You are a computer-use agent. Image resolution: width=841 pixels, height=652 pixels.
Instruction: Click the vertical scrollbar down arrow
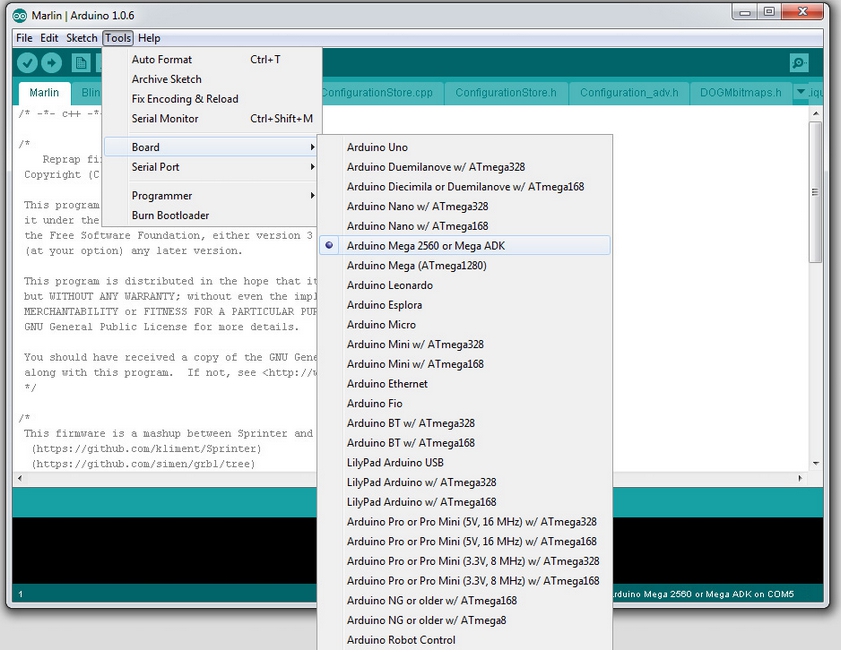(815, 463)
